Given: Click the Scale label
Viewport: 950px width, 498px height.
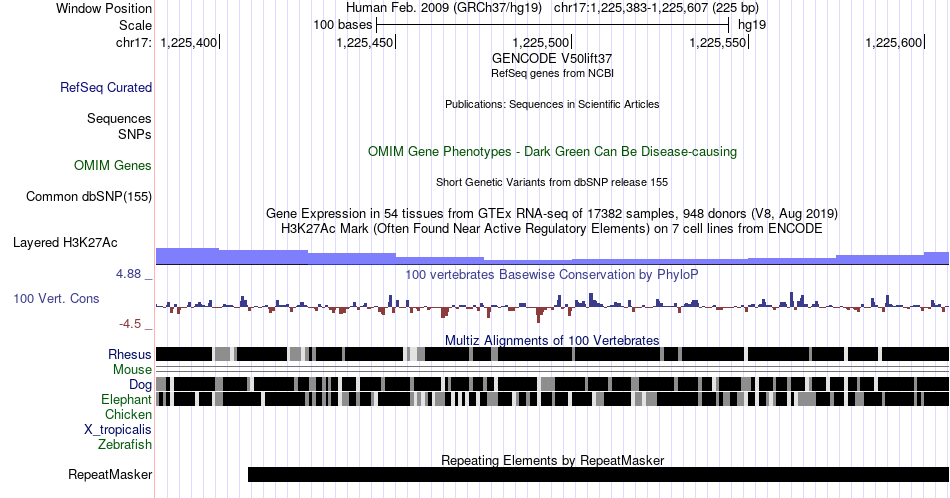Looking at the screenshot, I should click(135, 25).
